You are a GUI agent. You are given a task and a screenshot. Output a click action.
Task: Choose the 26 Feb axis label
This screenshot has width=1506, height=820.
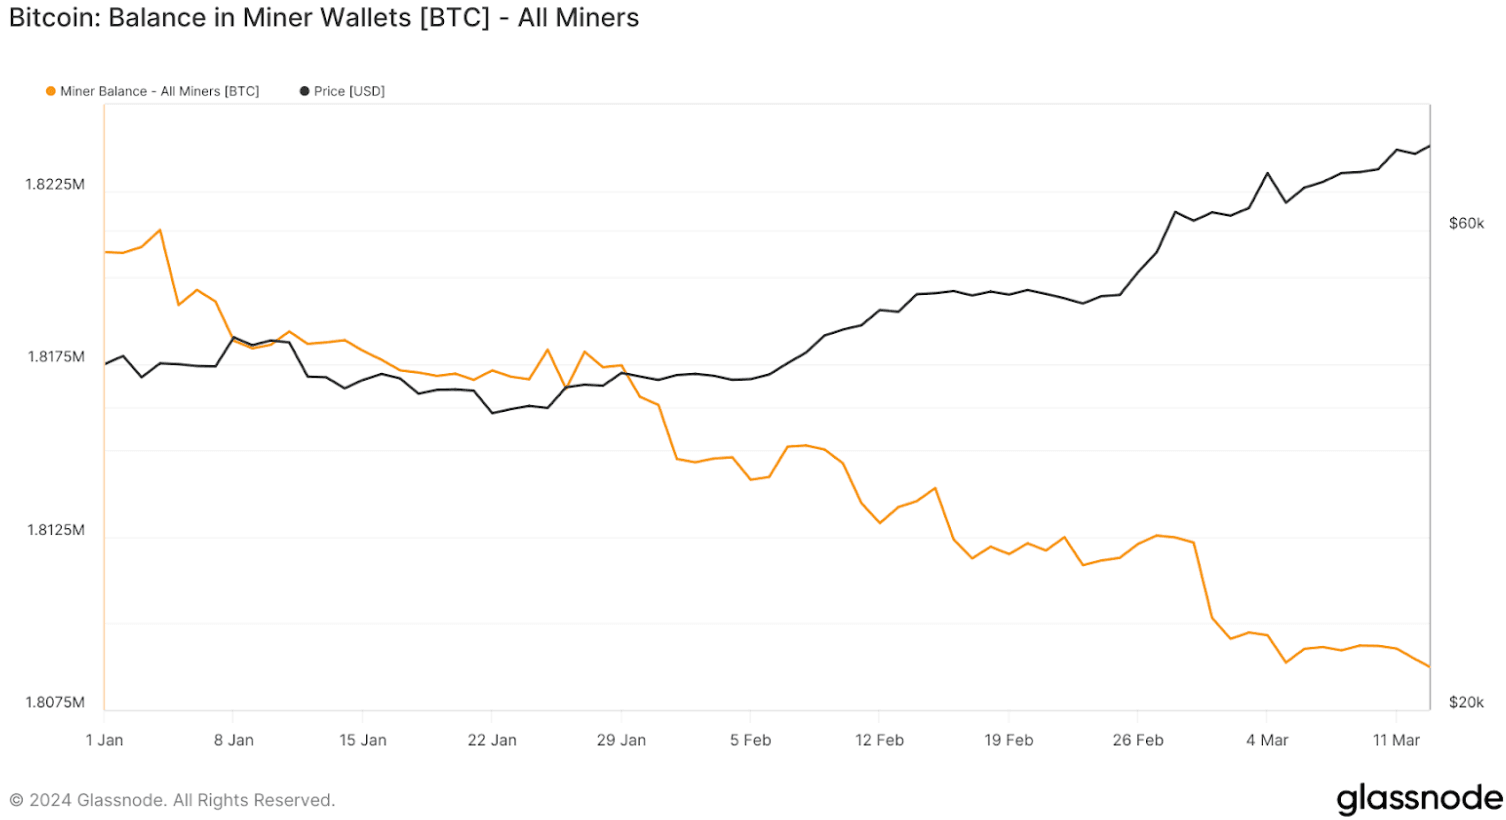[x=1138, y=740]
